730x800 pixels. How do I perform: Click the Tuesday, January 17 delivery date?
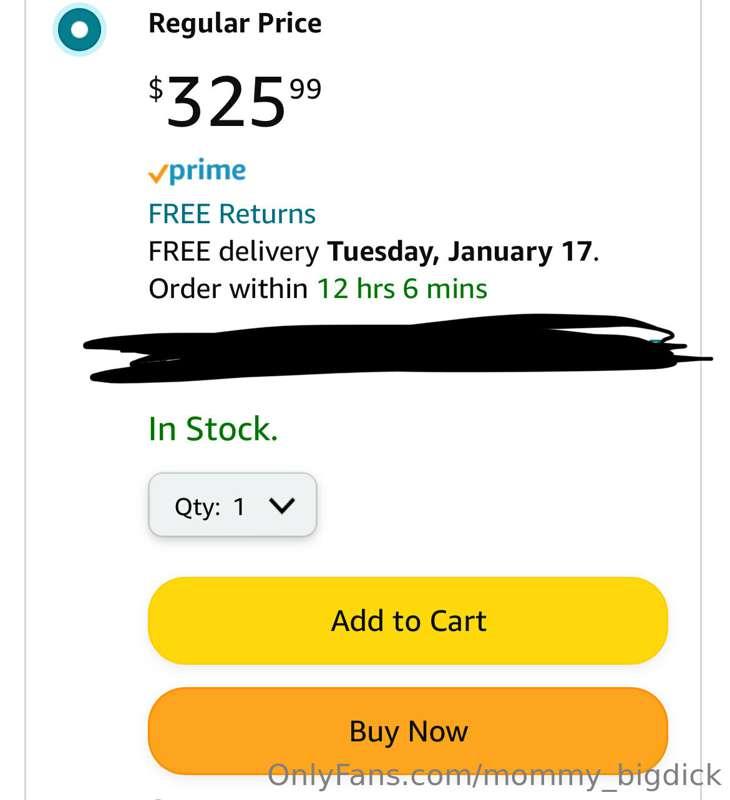pos(459,251)
